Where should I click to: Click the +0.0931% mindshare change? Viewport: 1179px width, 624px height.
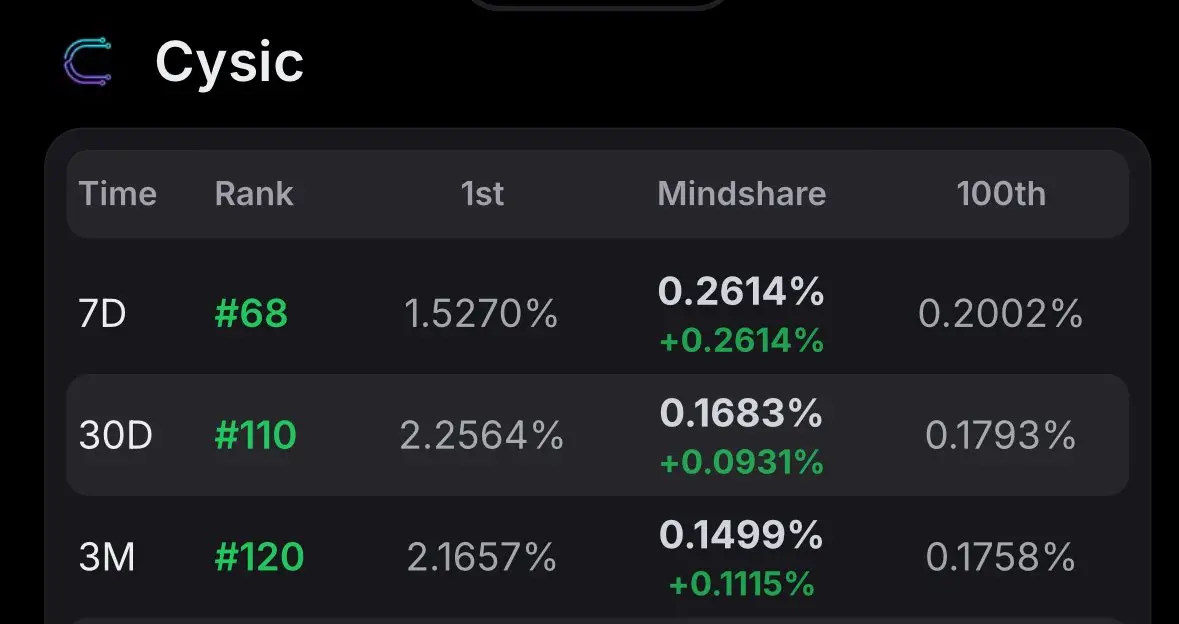pos(742,463)
